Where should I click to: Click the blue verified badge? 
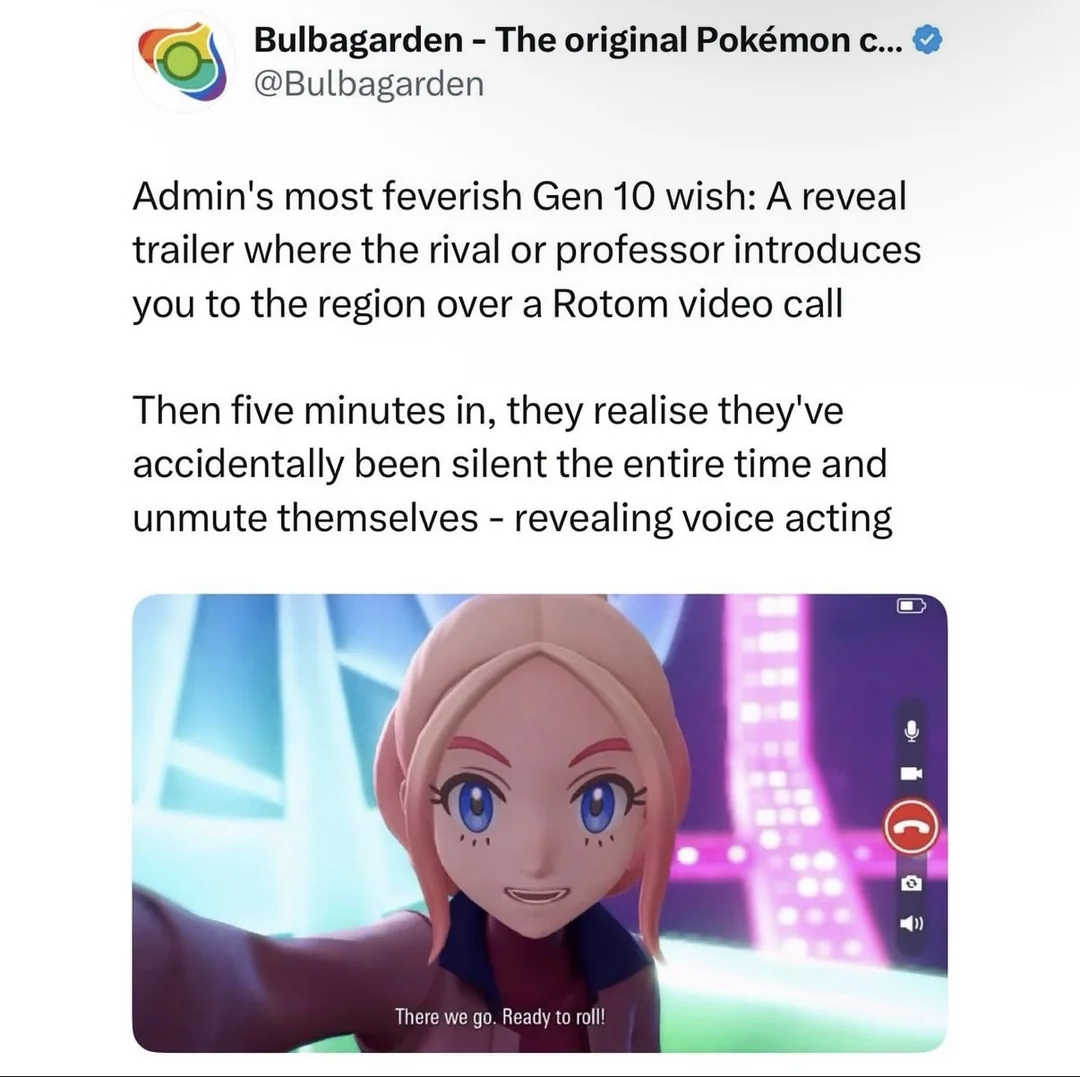pyautogui.click(x=927, y=41)
